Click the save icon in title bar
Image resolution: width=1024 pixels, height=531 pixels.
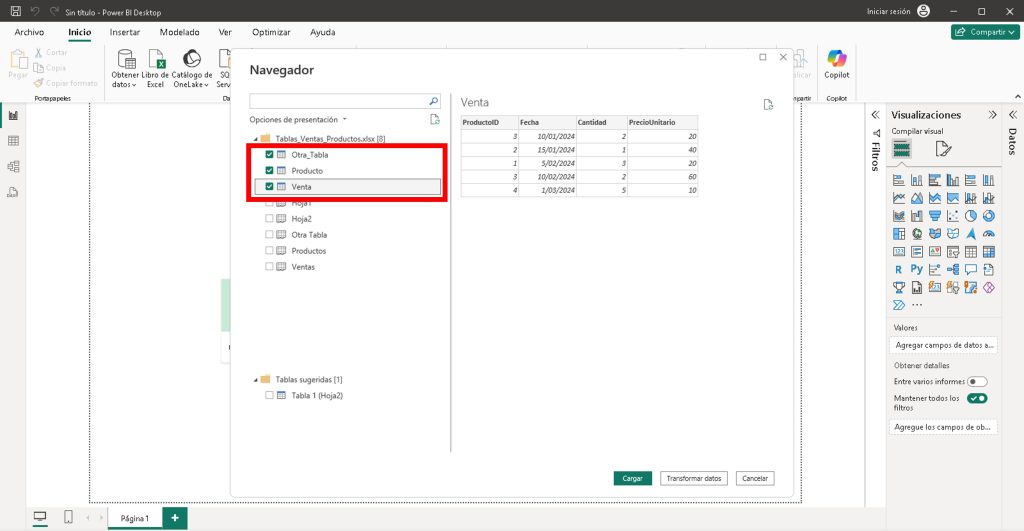pyautogui.click(x=15, y=11)
